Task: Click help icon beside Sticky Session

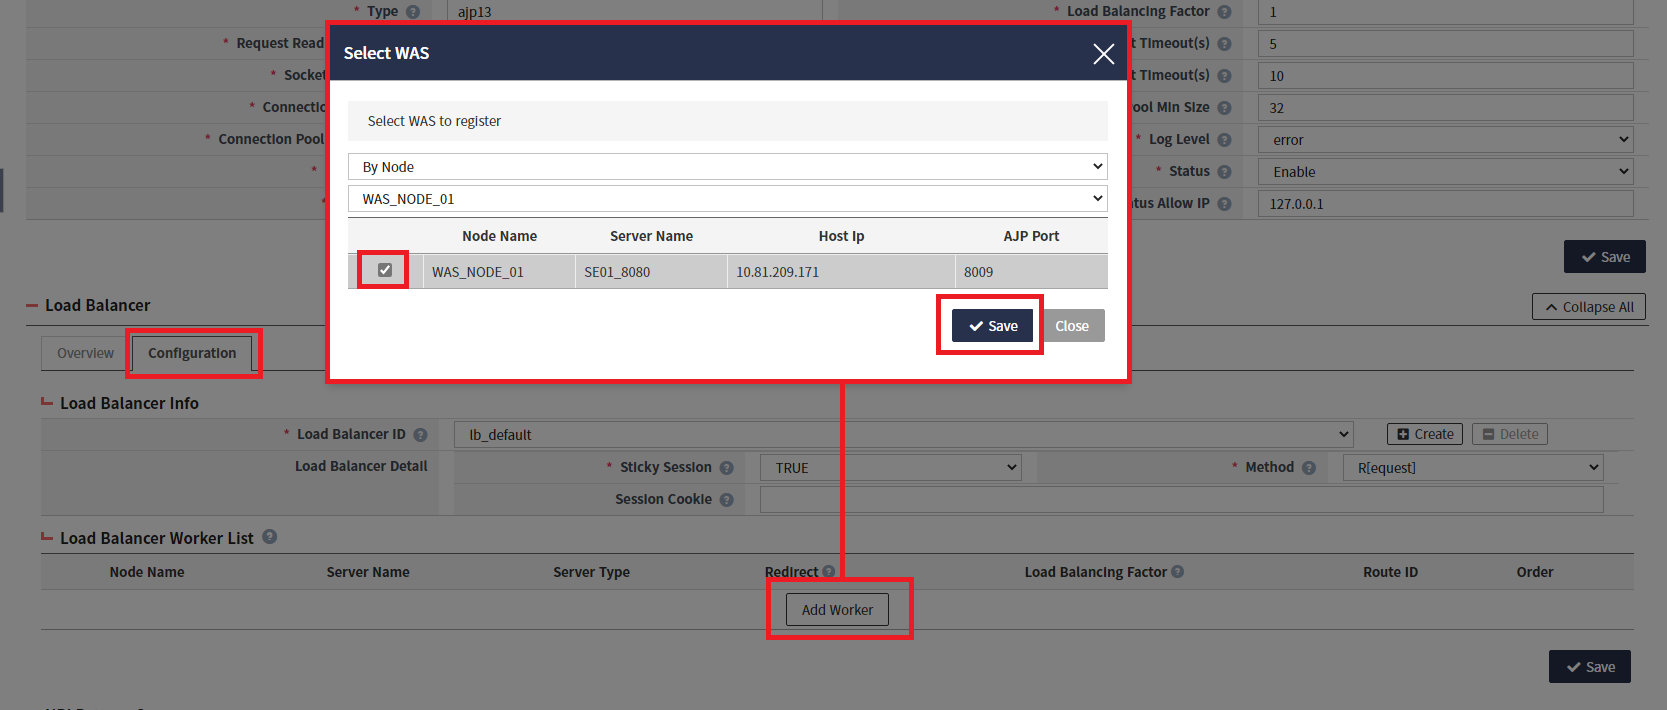Action: 727,468
